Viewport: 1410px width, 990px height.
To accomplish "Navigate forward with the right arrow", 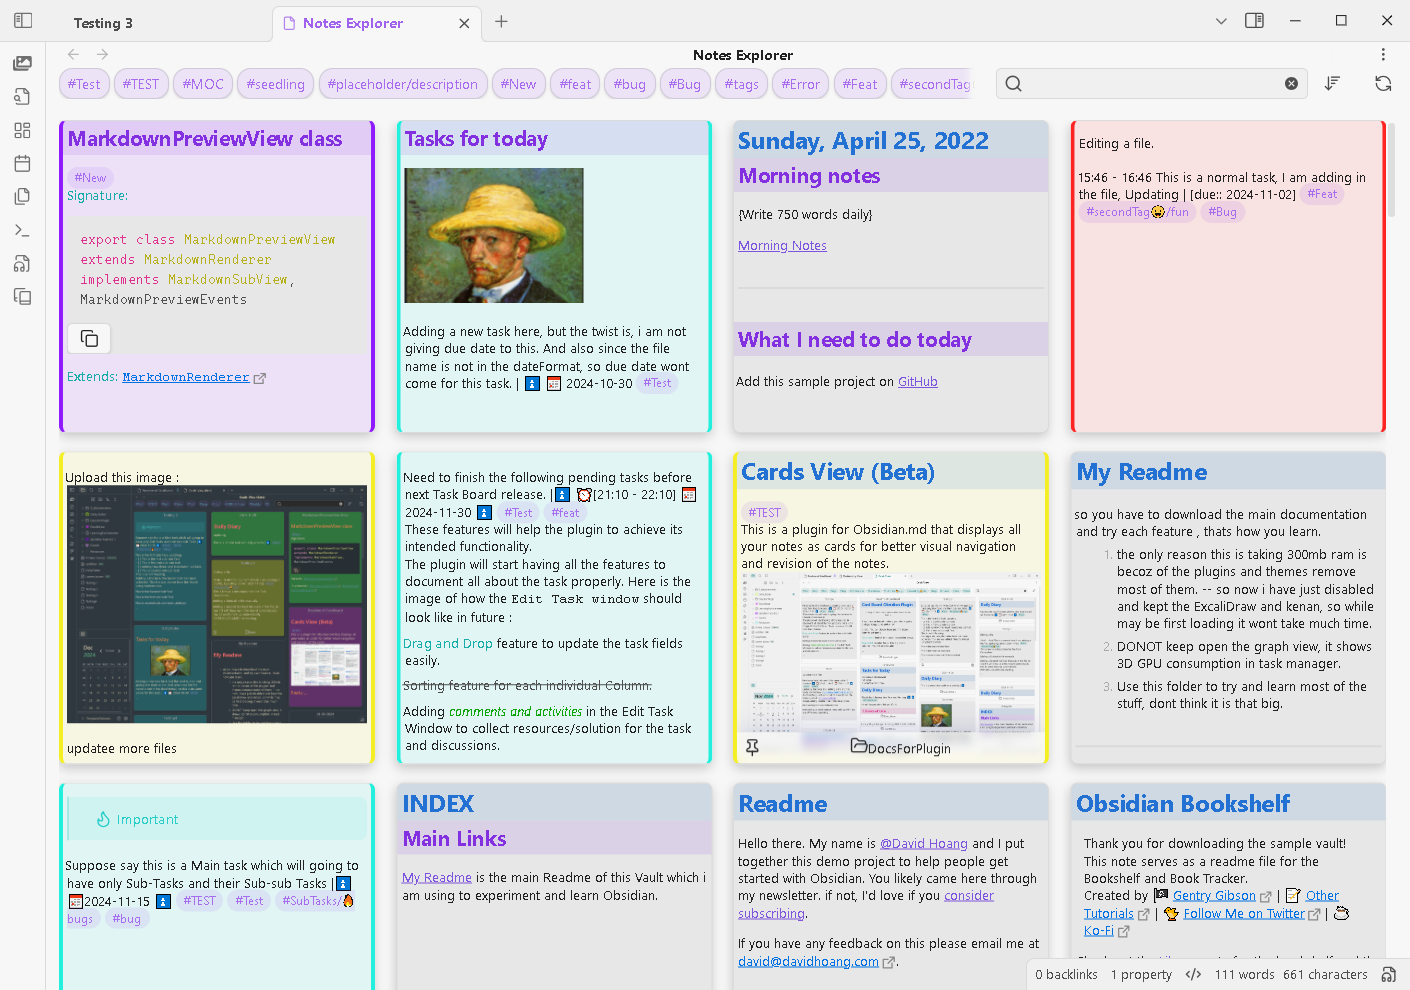I will 102,54.
